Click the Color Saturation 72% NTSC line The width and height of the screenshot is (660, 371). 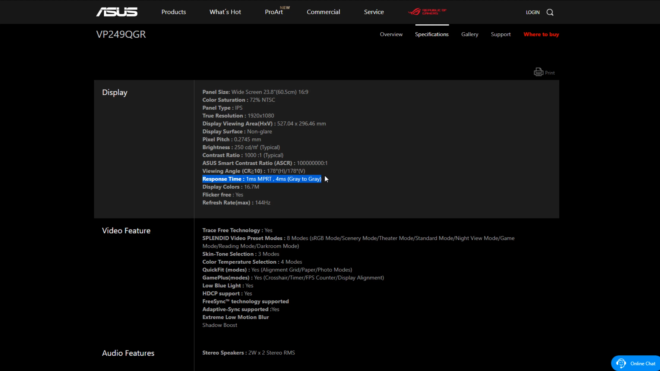[x=238, y=100]
